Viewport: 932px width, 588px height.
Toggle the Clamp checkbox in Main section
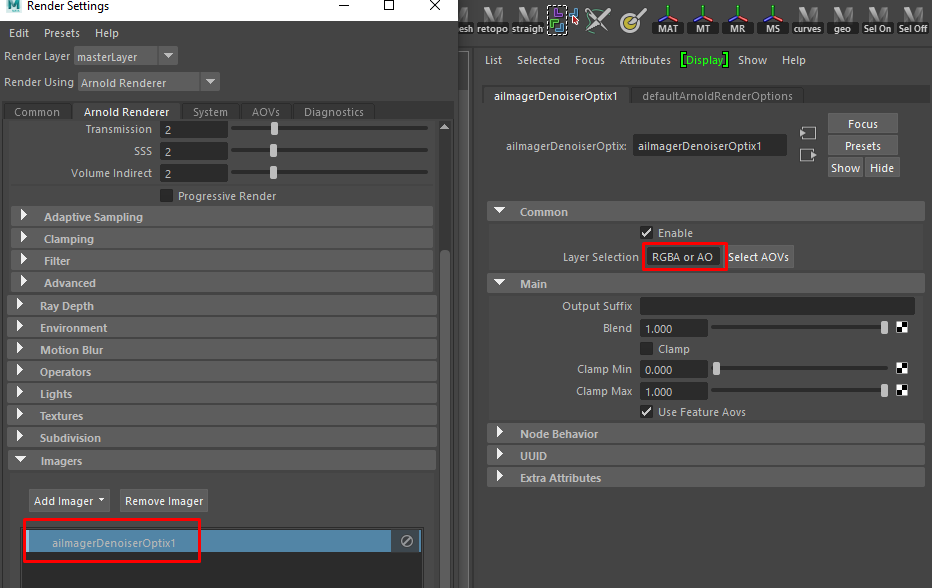coord(648,348)
